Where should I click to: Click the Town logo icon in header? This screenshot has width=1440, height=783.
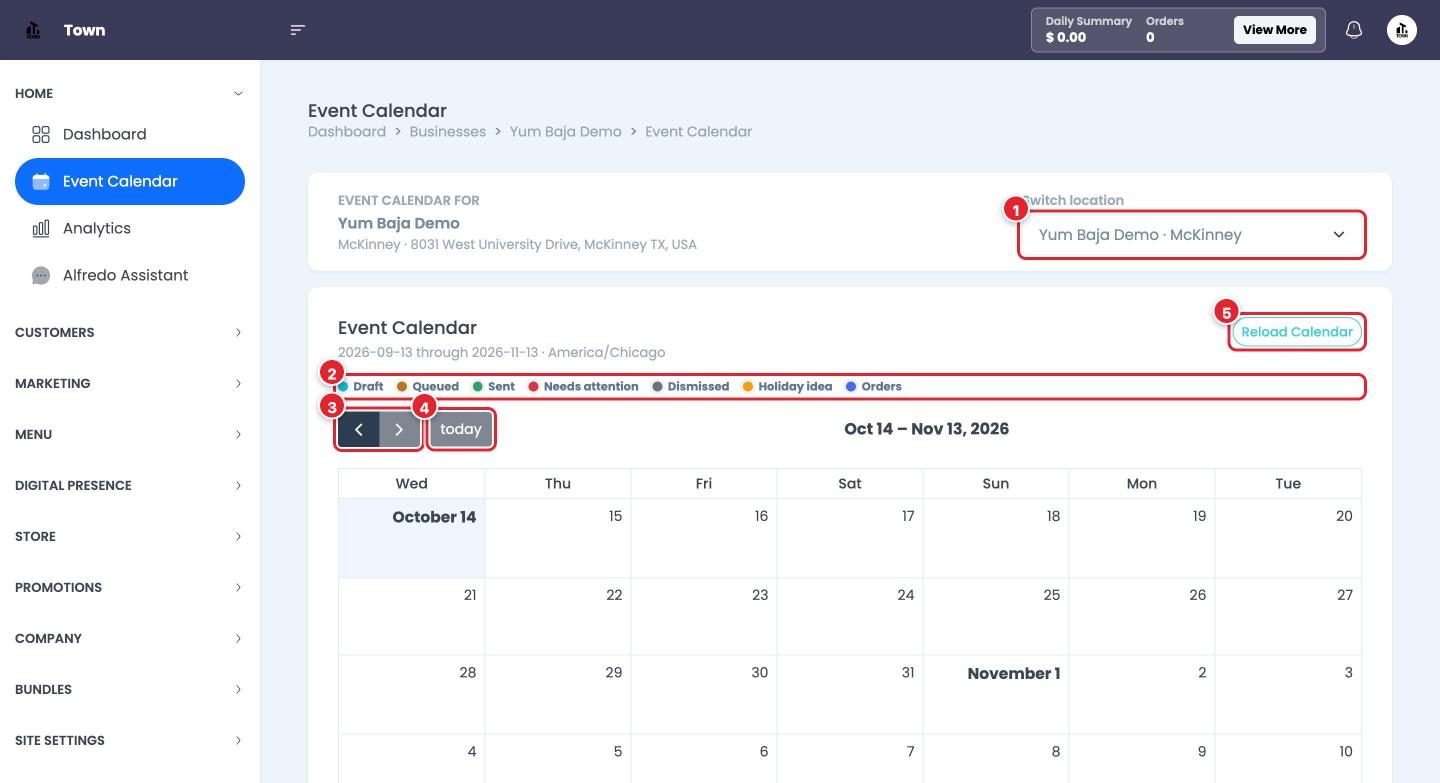click(33, 30)
